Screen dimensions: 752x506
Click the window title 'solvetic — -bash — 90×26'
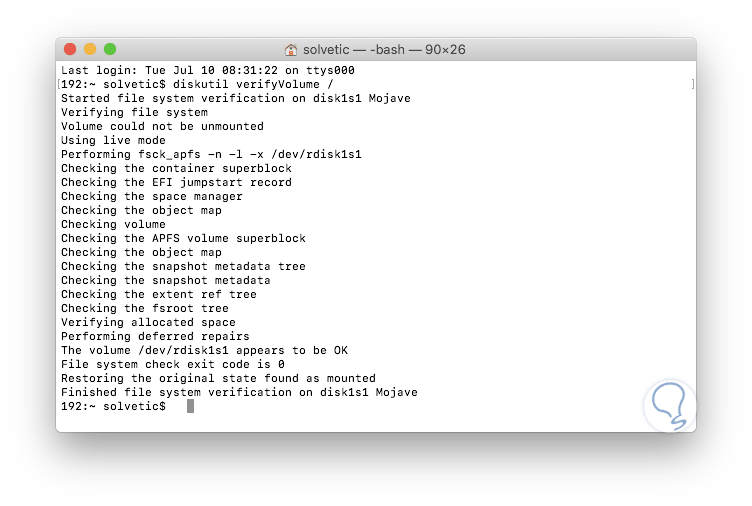384,49
